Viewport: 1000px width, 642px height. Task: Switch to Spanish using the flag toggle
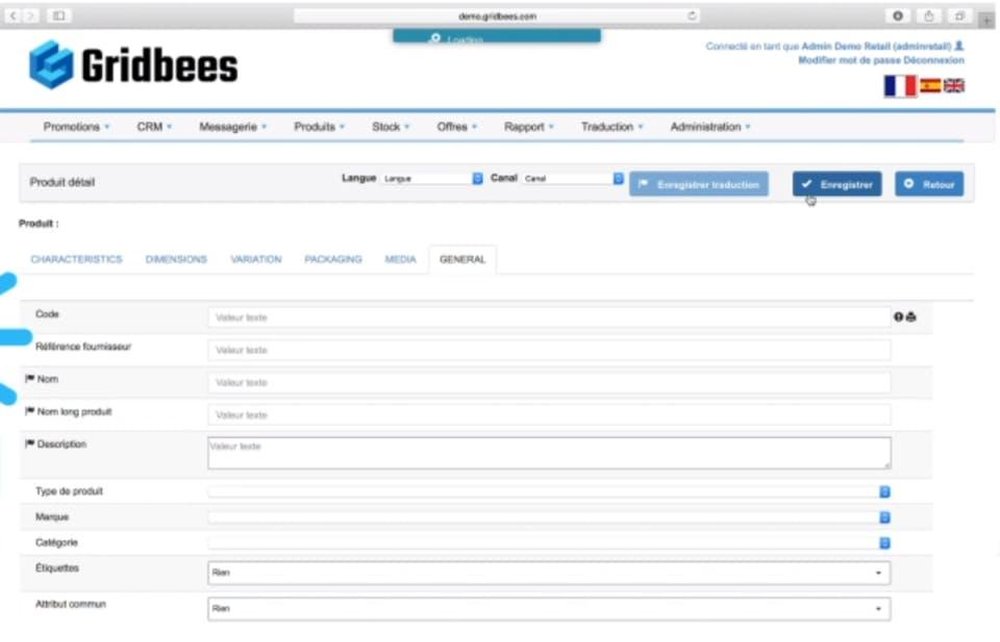pos(928,88)
